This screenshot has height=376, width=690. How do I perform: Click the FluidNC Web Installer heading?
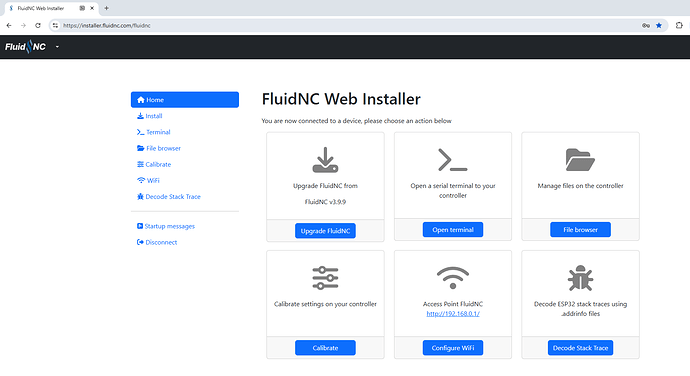tap(341, 99)
